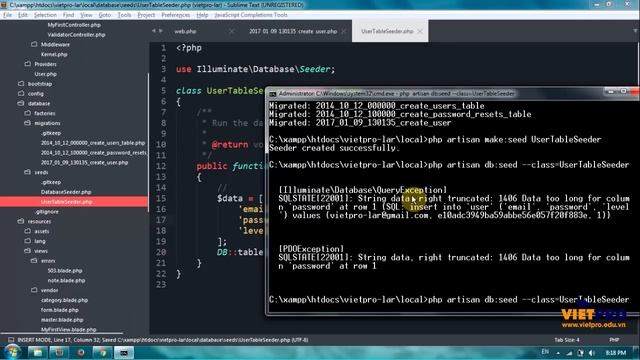Open the Find menu
640x360 pixels.
click(x=68, y=15)
